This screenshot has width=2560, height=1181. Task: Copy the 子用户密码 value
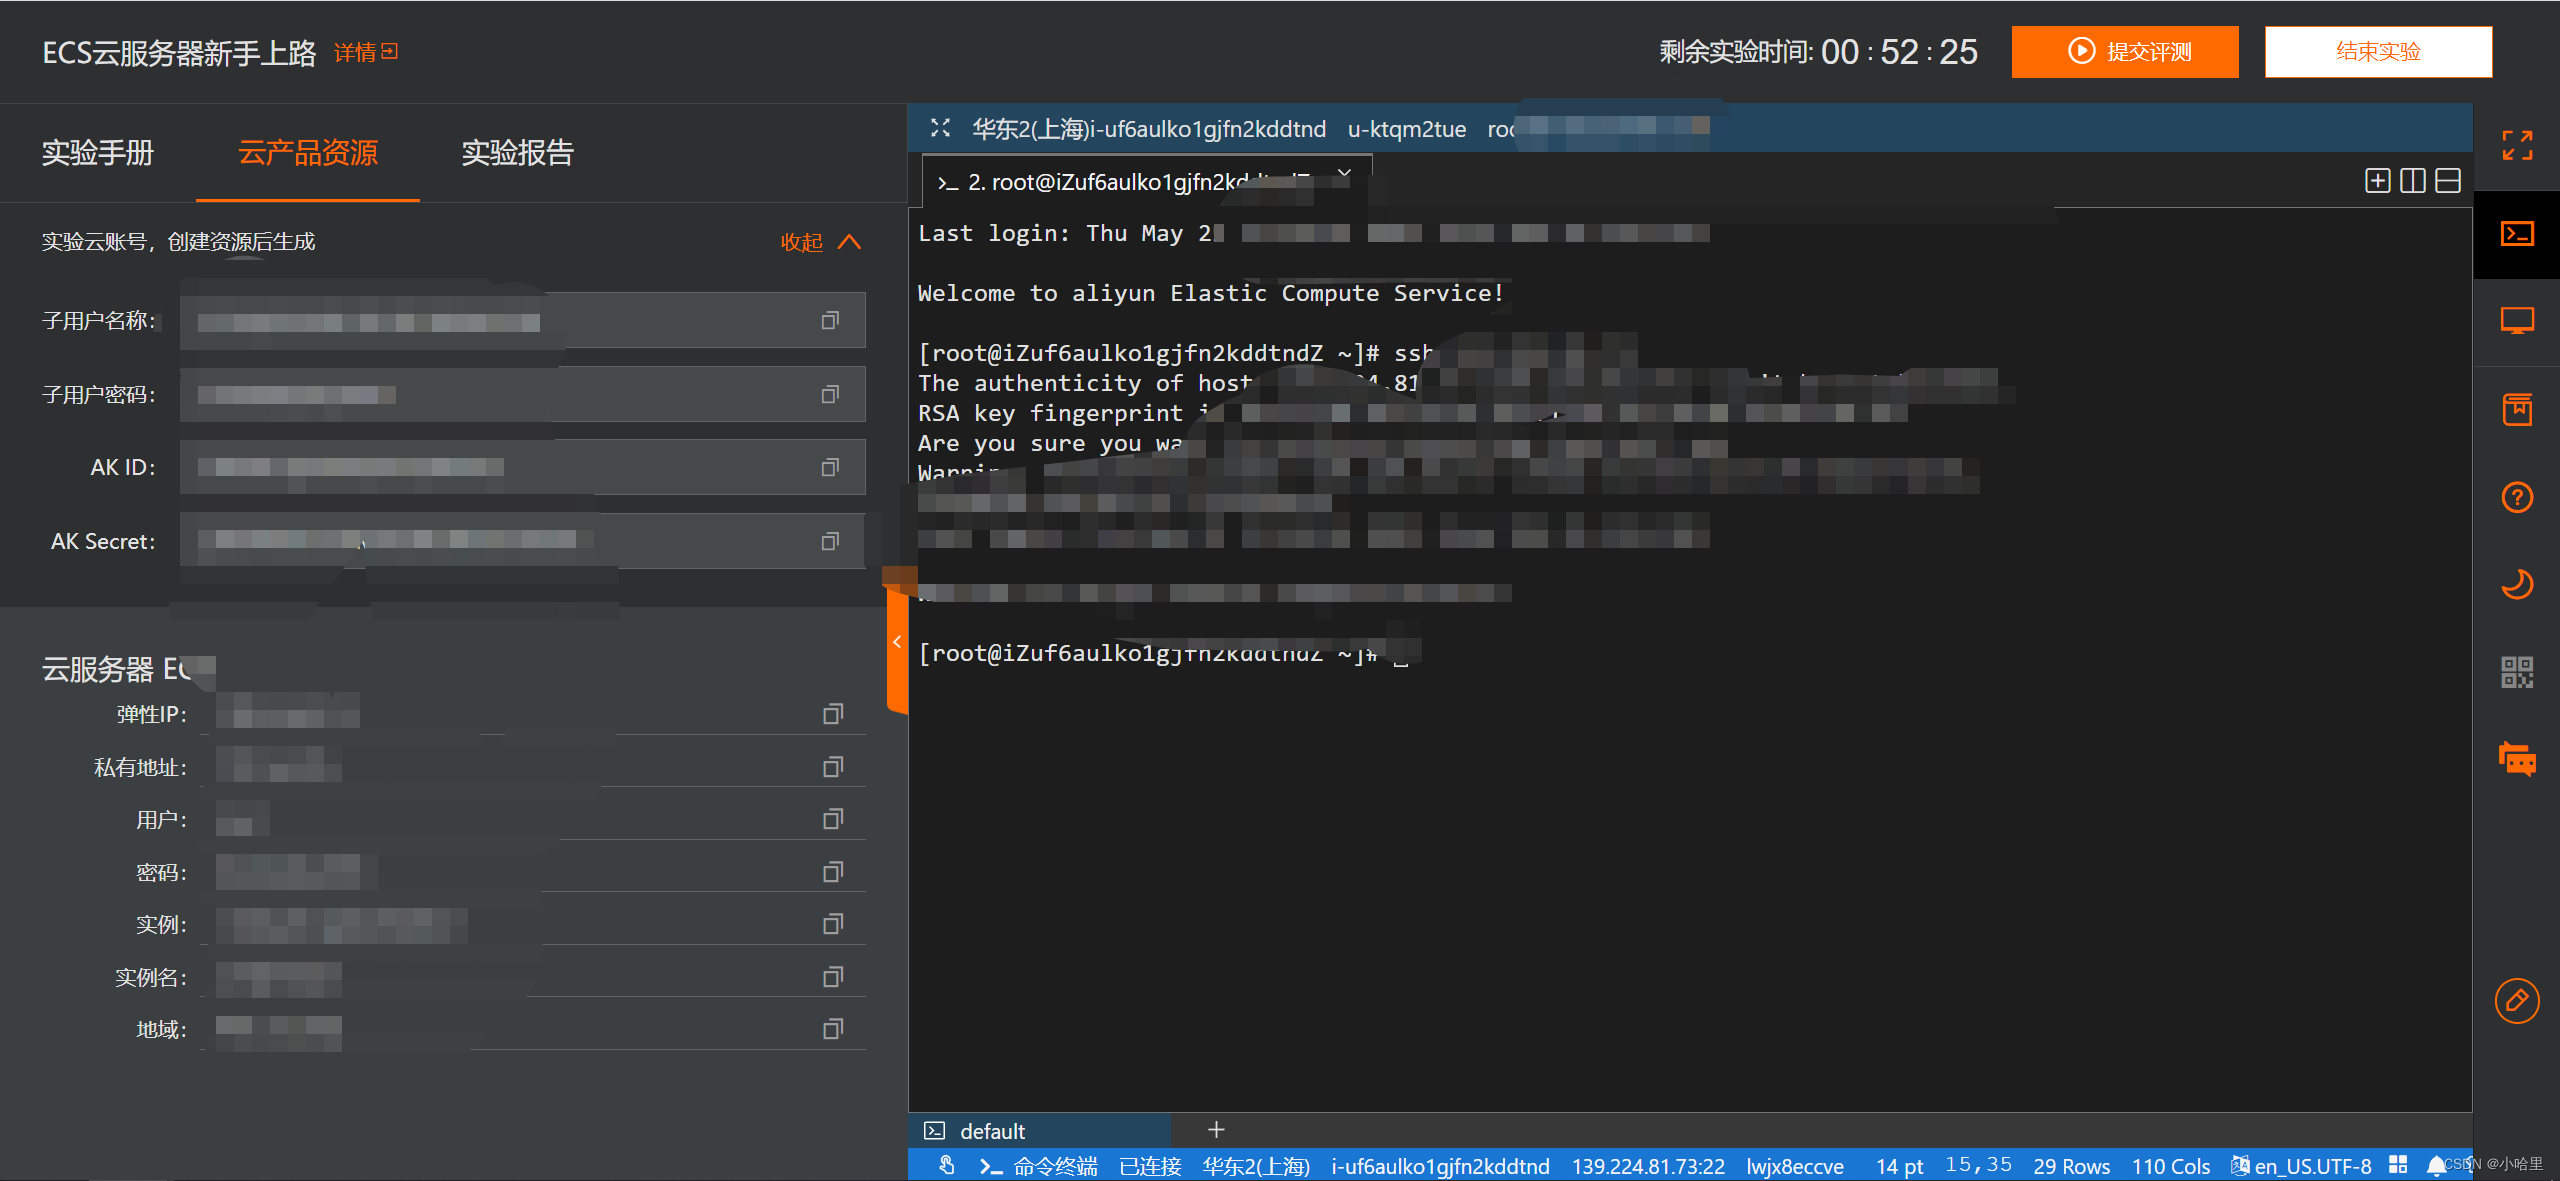tap(830, 395)
